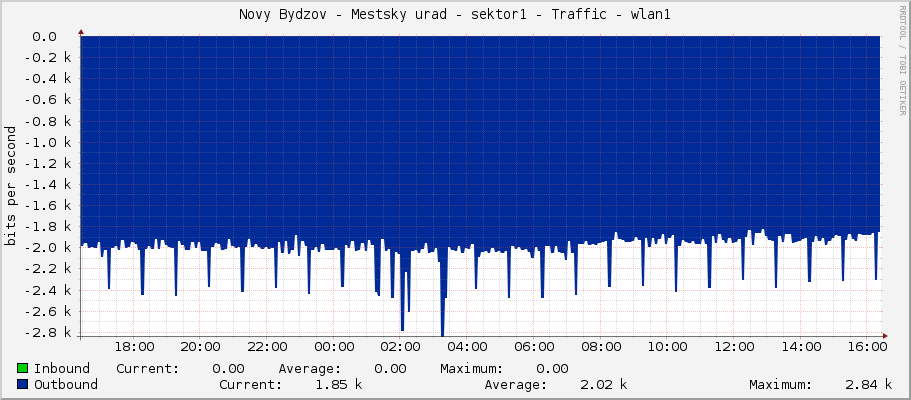Click the -1.0 k y-axis value

(49, 142)
